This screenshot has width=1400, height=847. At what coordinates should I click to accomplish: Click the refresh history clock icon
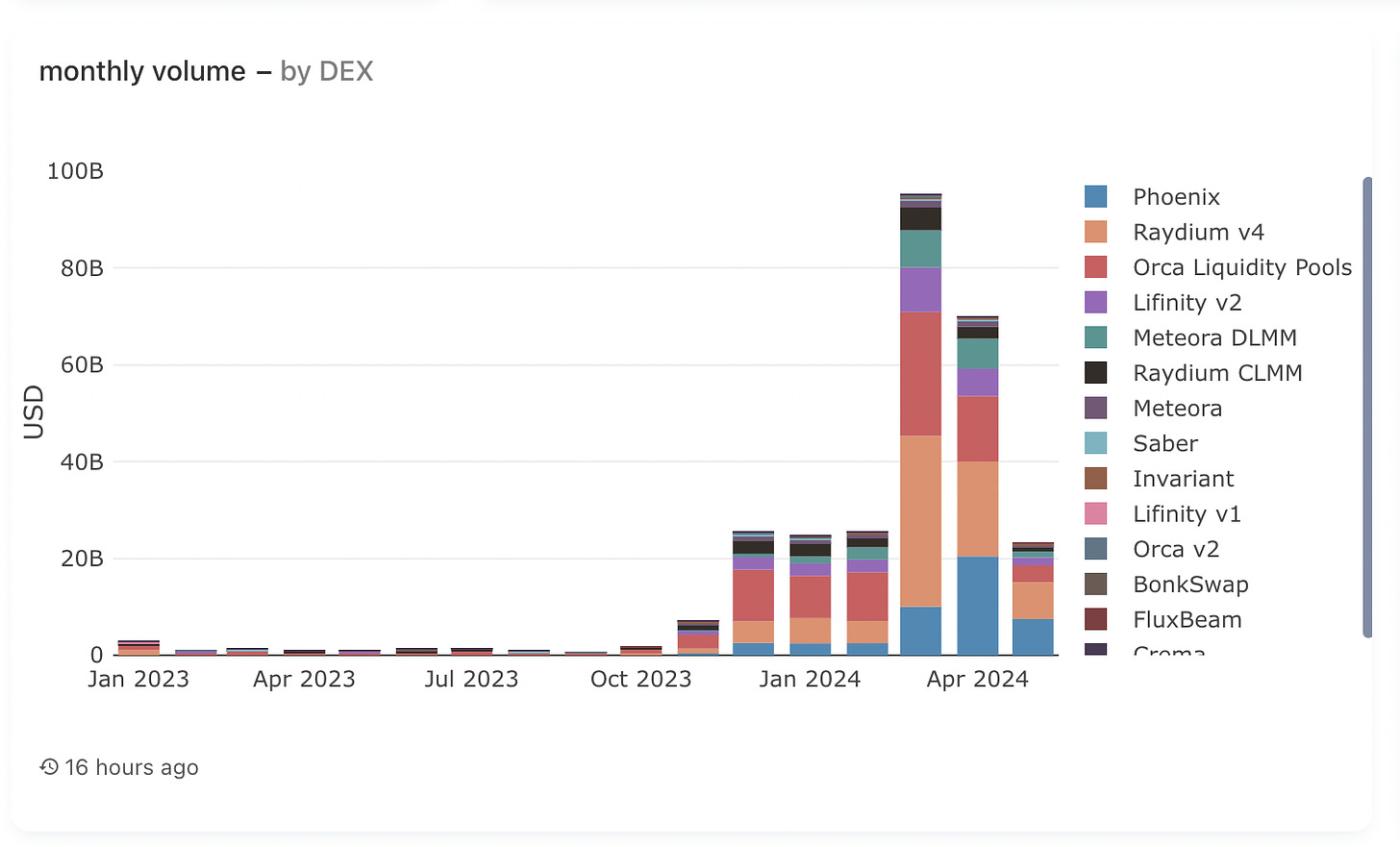point(49,767)
